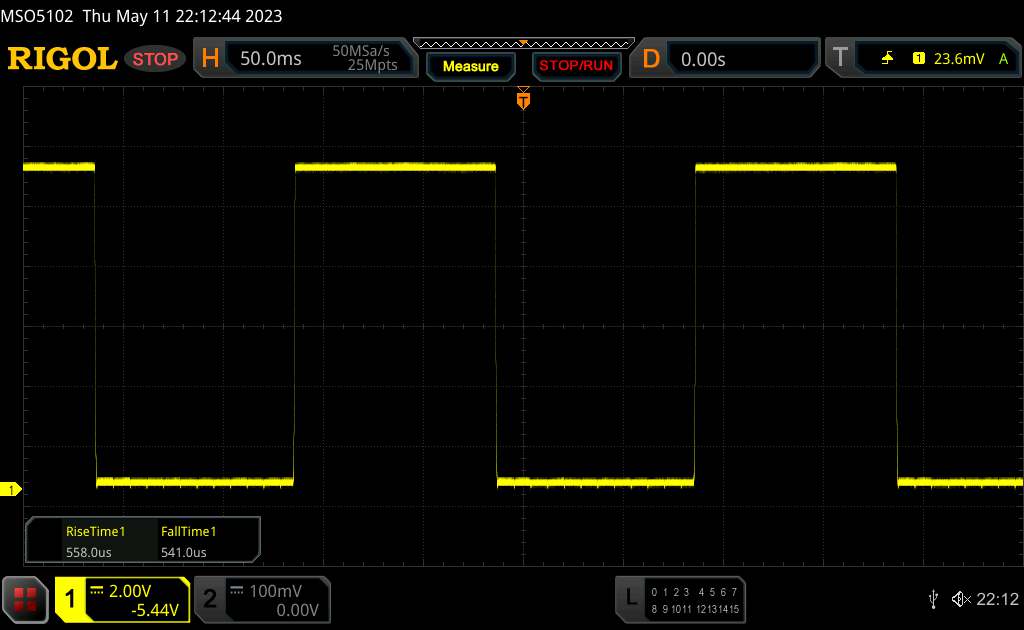Tap trigger source channel 1 badge
The width and height of the screenshot is (1024, 630).
click(918, 59)
